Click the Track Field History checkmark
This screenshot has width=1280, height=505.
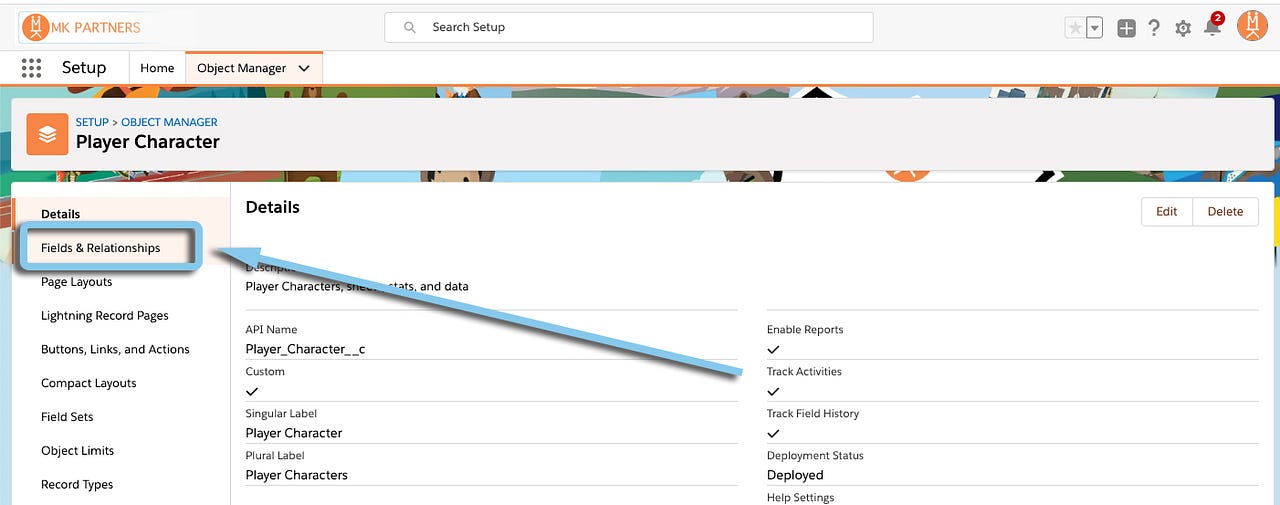(773, 433)
